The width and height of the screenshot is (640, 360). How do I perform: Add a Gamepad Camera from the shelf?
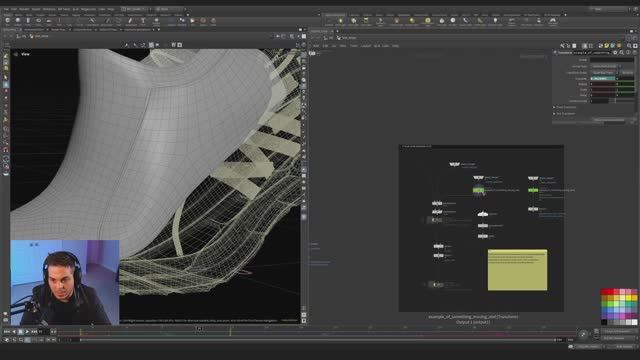click(x=553, y=22)
